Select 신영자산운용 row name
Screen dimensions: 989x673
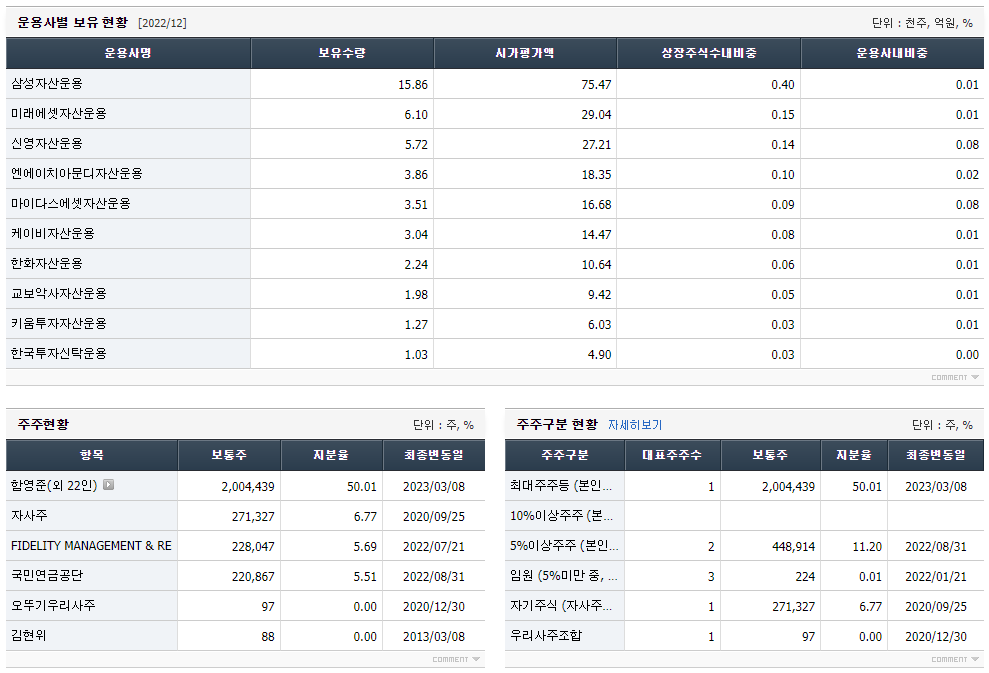point(47,143)
